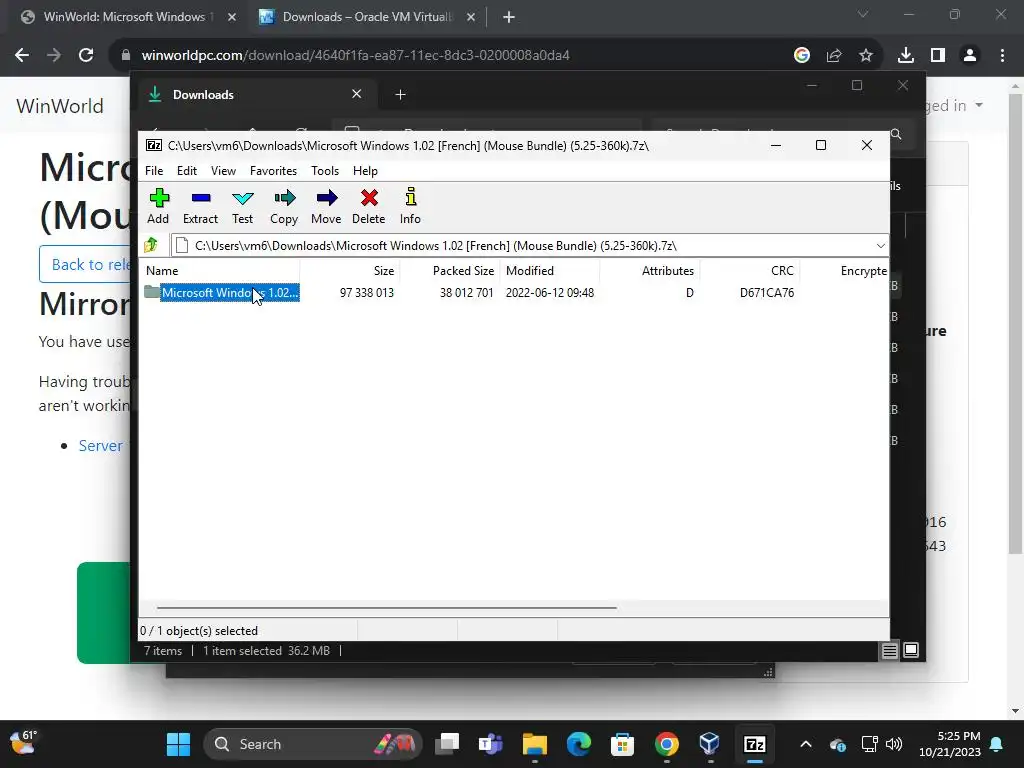
Task: Click the 7-Zip horizontal scrollbar
Action: click(x=387, y=607)
